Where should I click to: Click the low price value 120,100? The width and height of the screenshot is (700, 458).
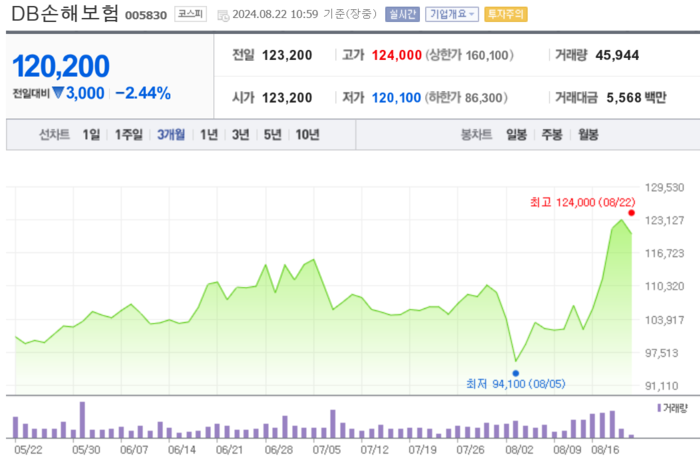coord(396,97)
